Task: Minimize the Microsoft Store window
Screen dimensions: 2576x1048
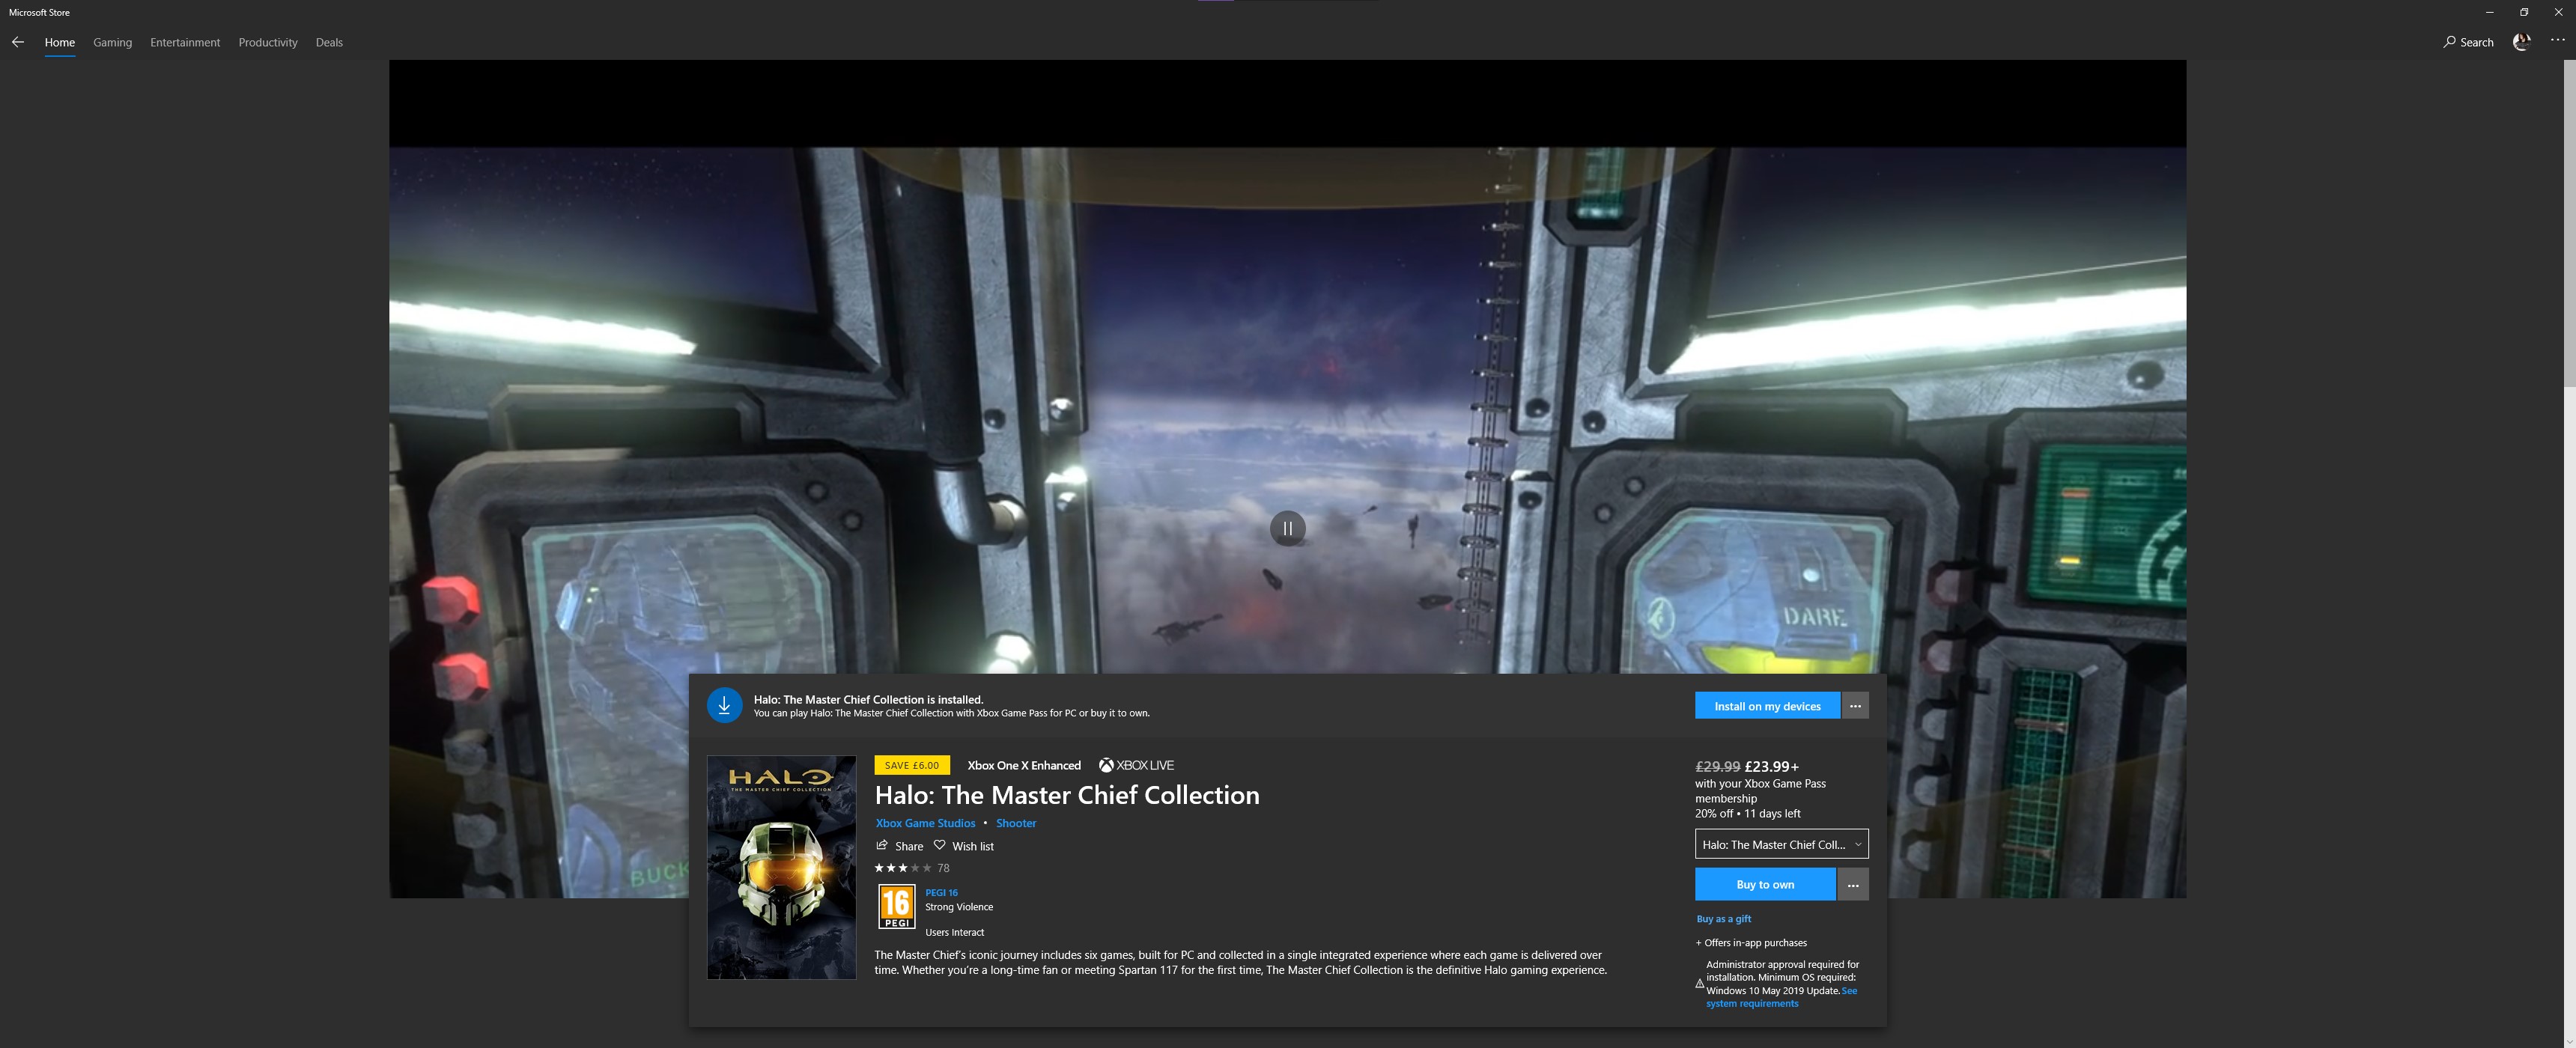Action: pyautogui.click(x=2489, y=12)
